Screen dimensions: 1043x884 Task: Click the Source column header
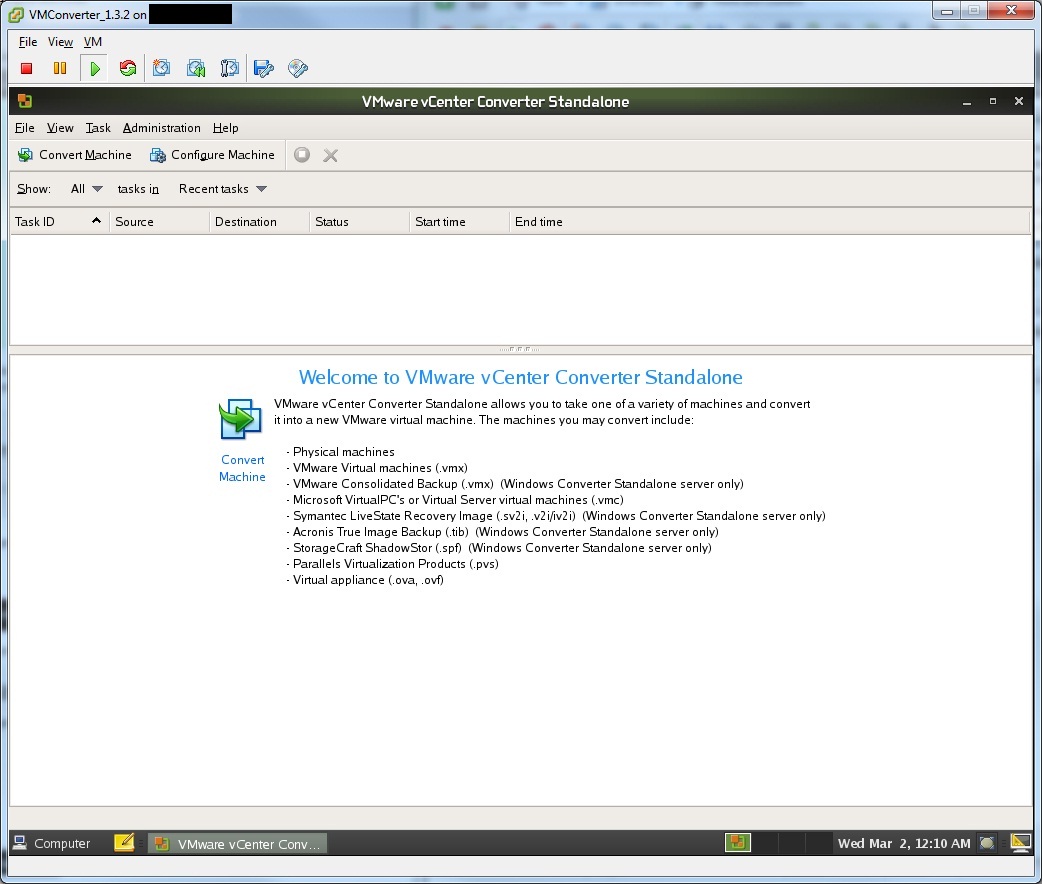(159, 221)
